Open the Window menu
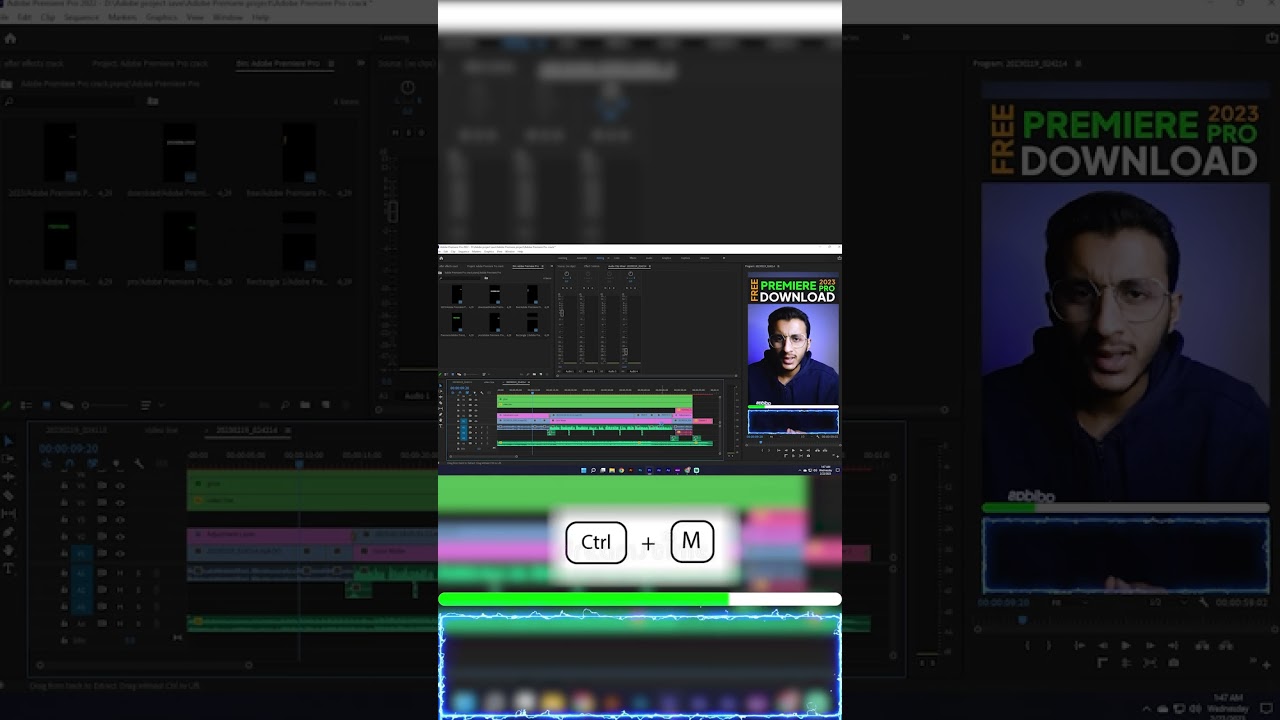Image resolution: width=1280 pixels, height=720 pixels. coord(228,17)
